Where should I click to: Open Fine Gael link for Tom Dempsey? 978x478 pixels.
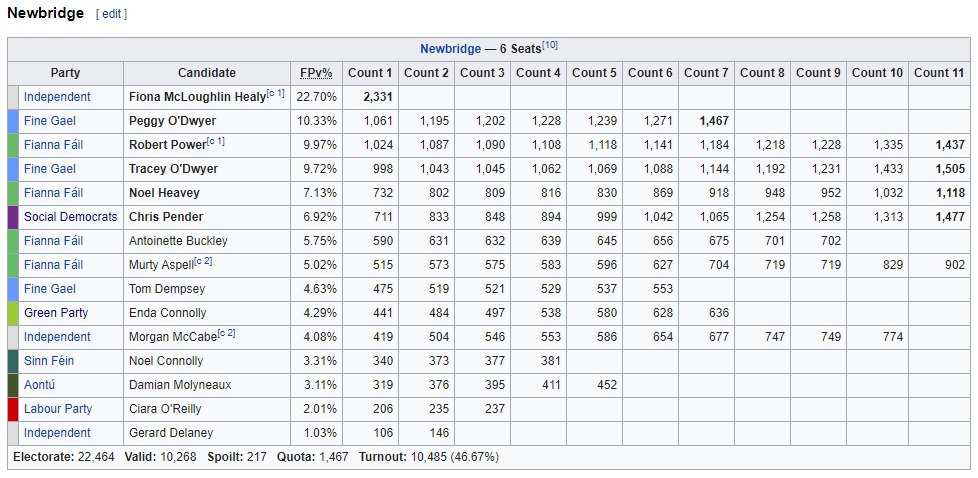pyautogui.click(x=50, y=289)
